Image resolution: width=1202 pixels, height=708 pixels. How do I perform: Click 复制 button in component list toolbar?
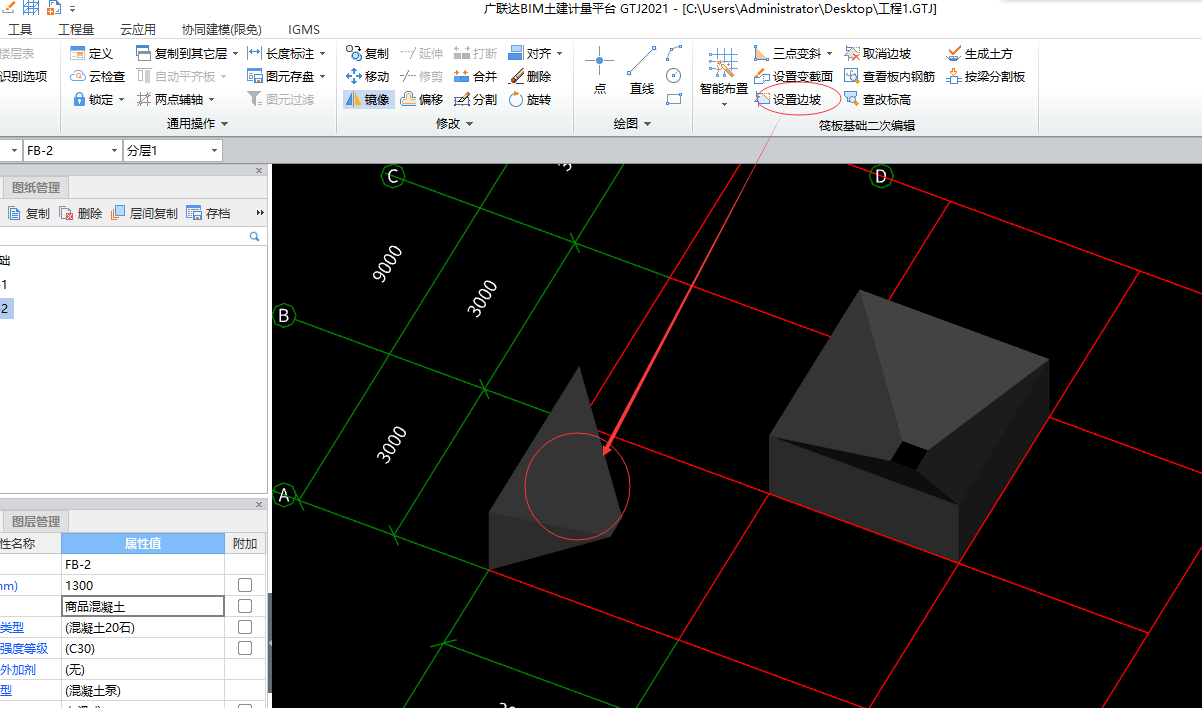29,213
